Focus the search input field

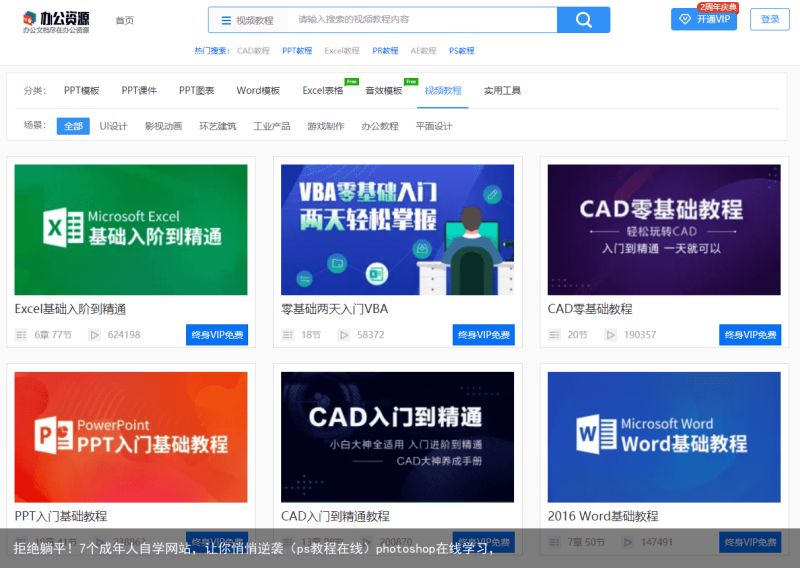[421, 20]
